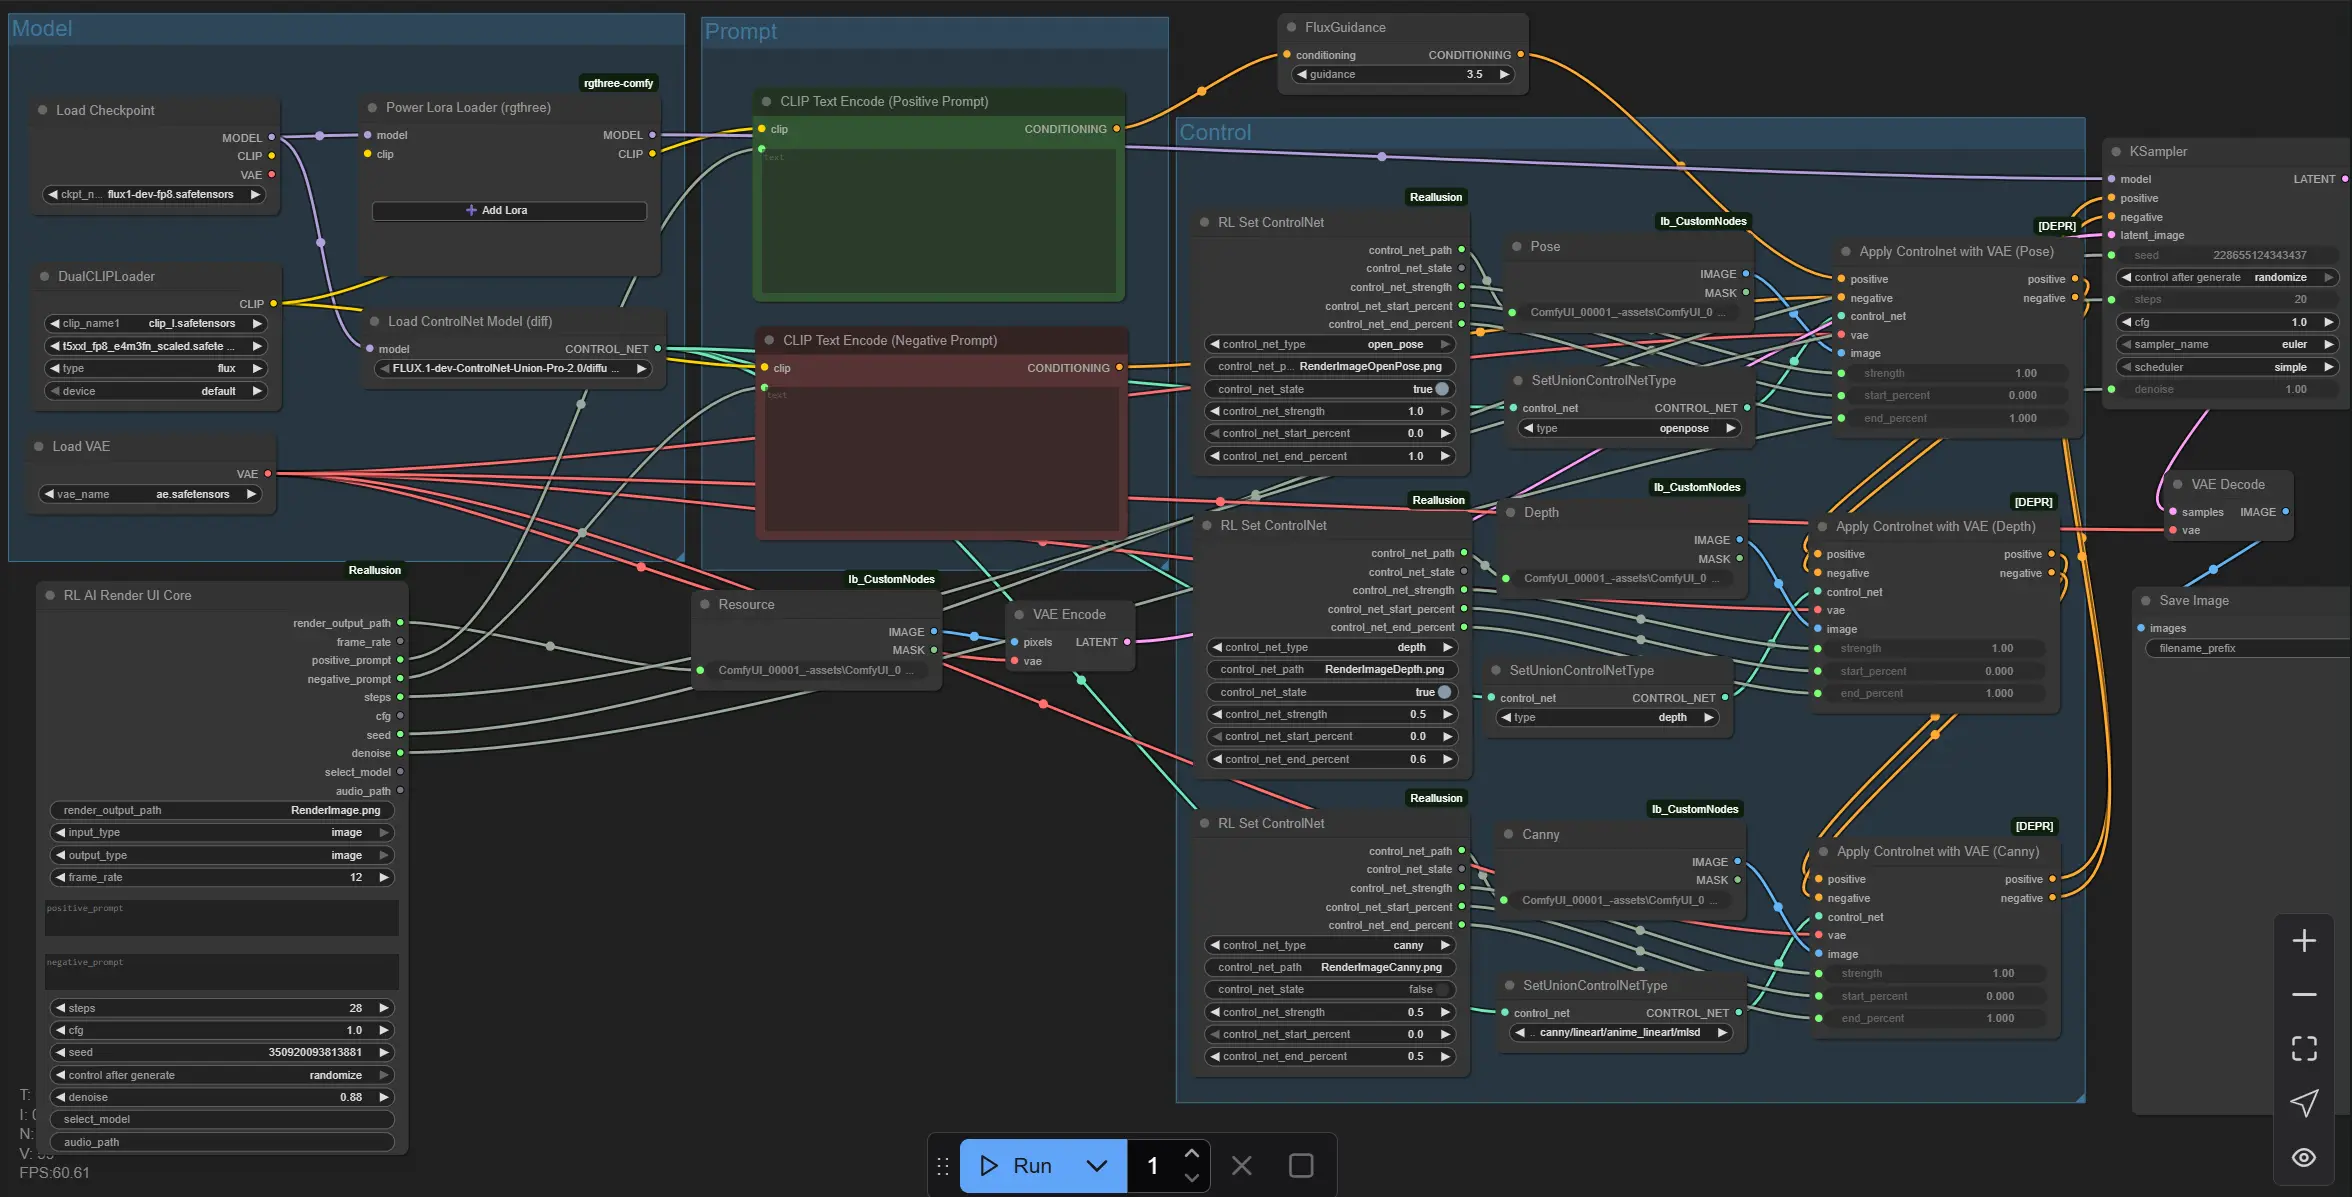Collapse the FluxGuidance node via its title dot

(x=1292, y=27)
